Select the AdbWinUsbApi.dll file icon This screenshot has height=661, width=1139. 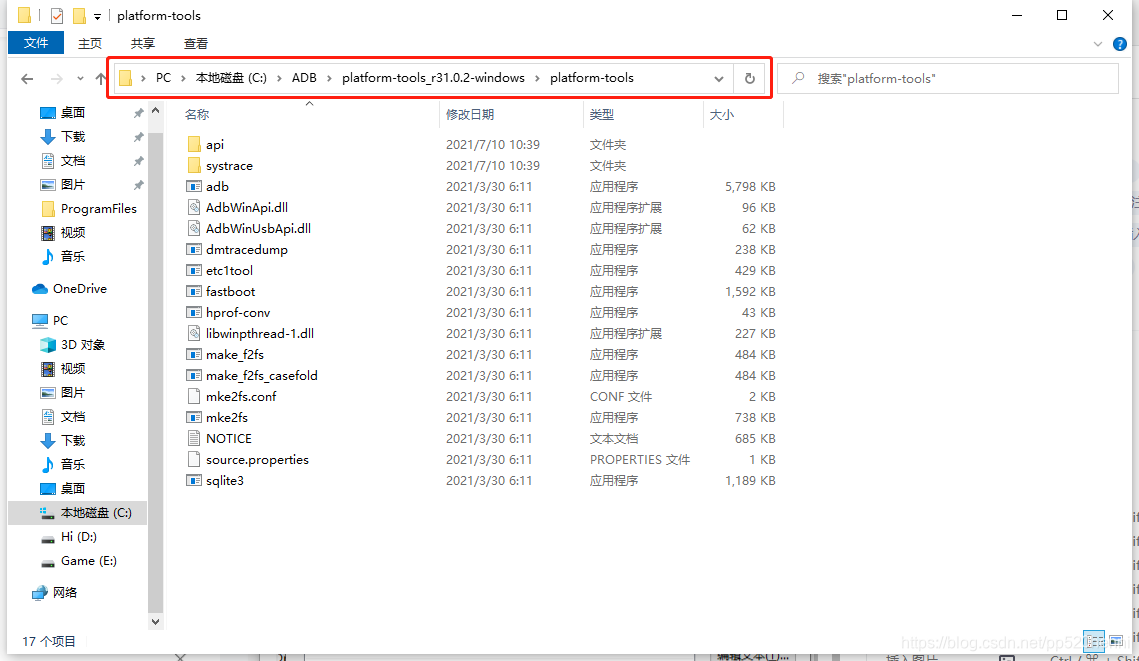click(194, 229)
